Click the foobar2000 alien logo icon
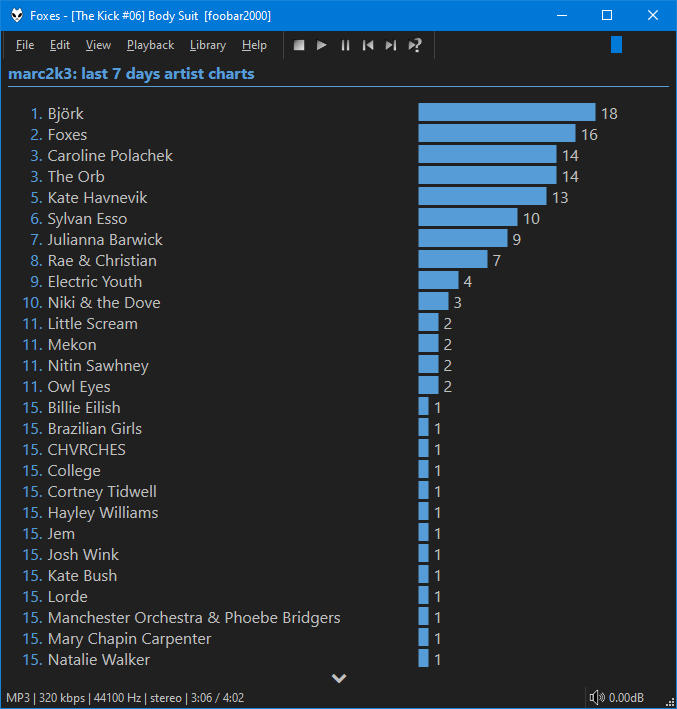Screen dimensions: 677x709 [x=17, y=15]
